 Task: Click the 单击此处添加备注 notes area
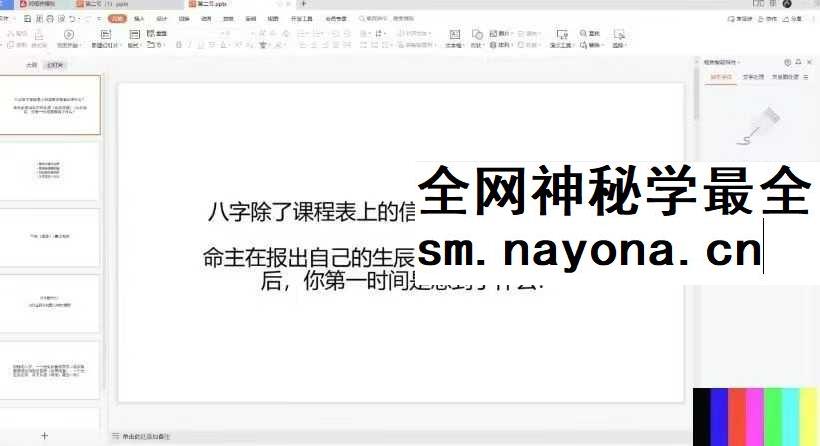click(x=146, y=436)
